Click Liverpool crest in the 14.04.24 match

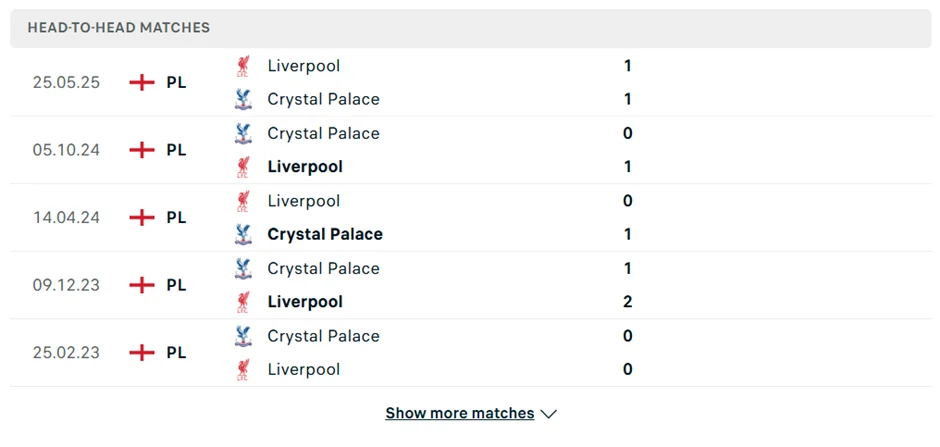[x=242, y=201]
